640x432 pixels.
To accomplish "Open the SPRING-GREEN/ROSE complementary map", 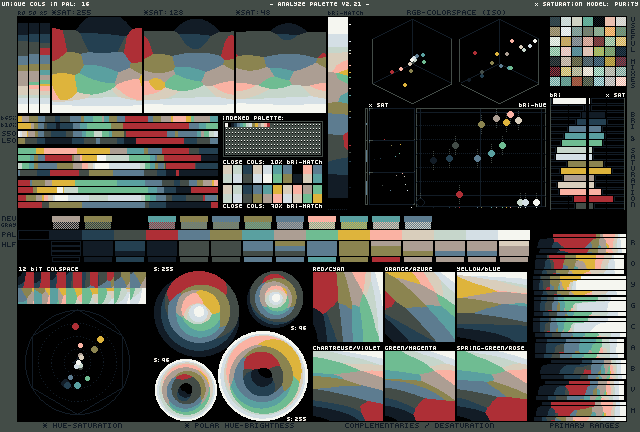I will coord(492,386).
